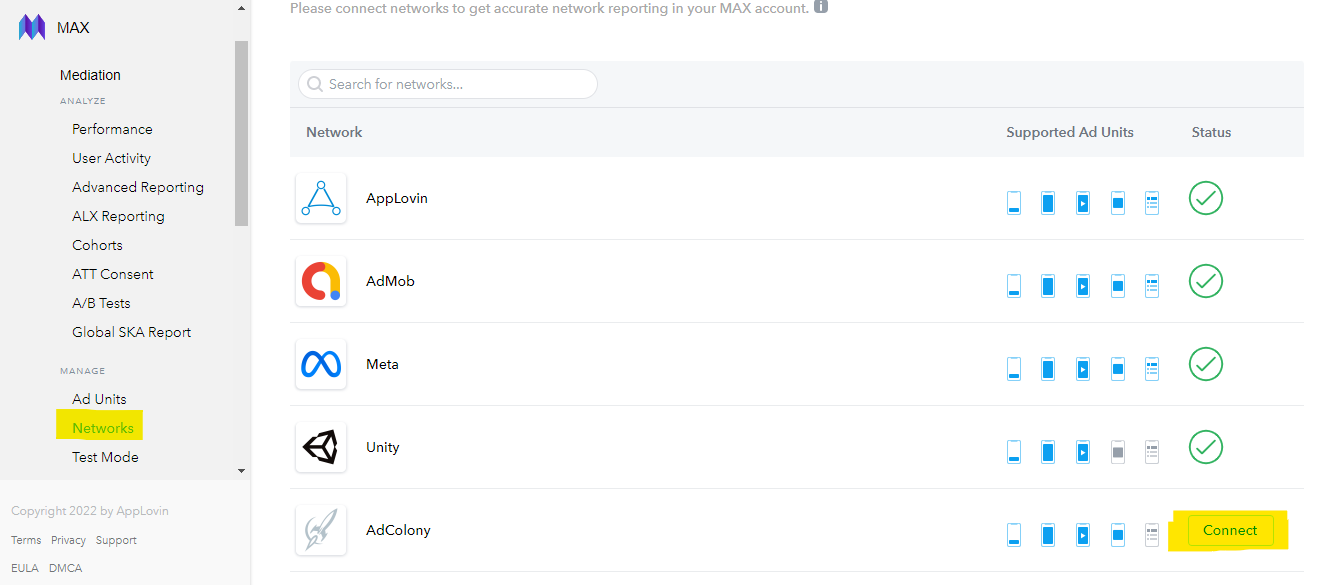Click the Unity network logo

321,447
